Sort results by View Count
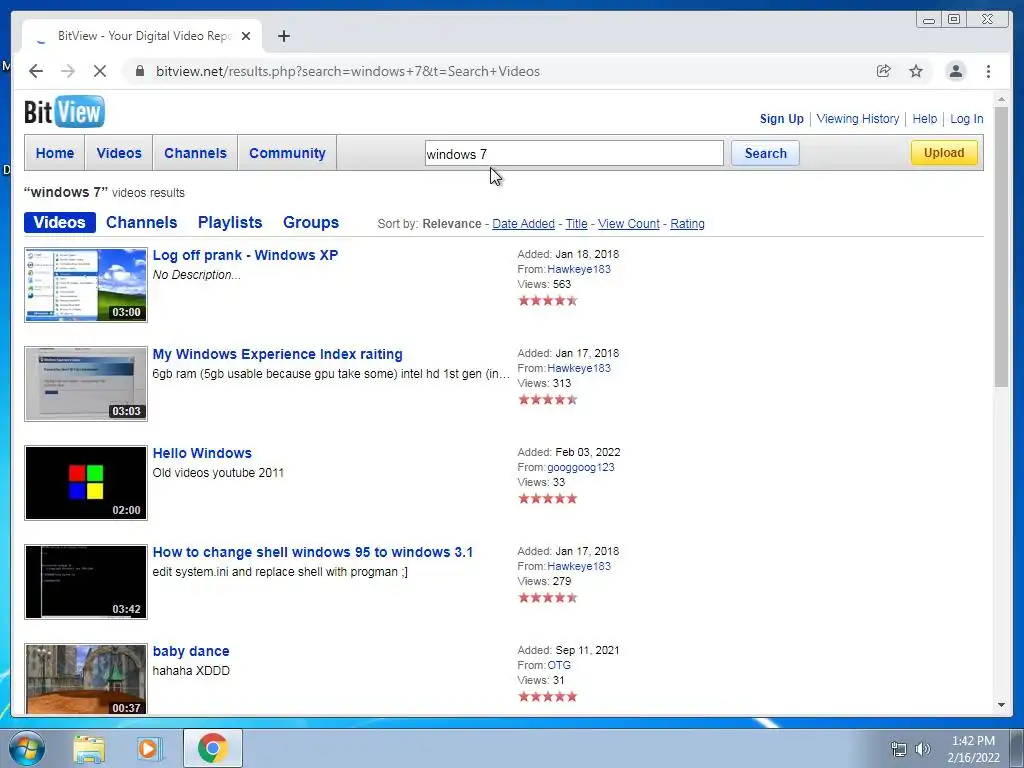Screen dimensions: 1024x768 tap(629, 223)
